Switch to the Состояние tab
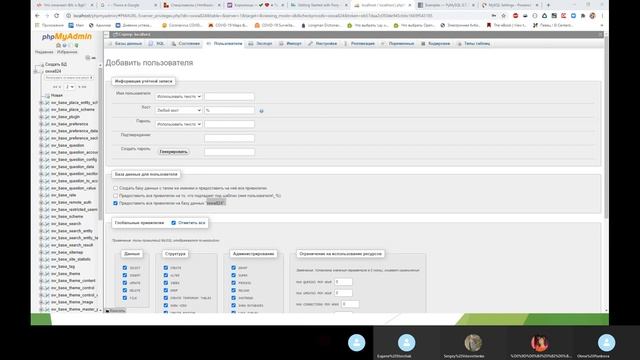The height and width of the screenshot is (360, 640). 186,44
